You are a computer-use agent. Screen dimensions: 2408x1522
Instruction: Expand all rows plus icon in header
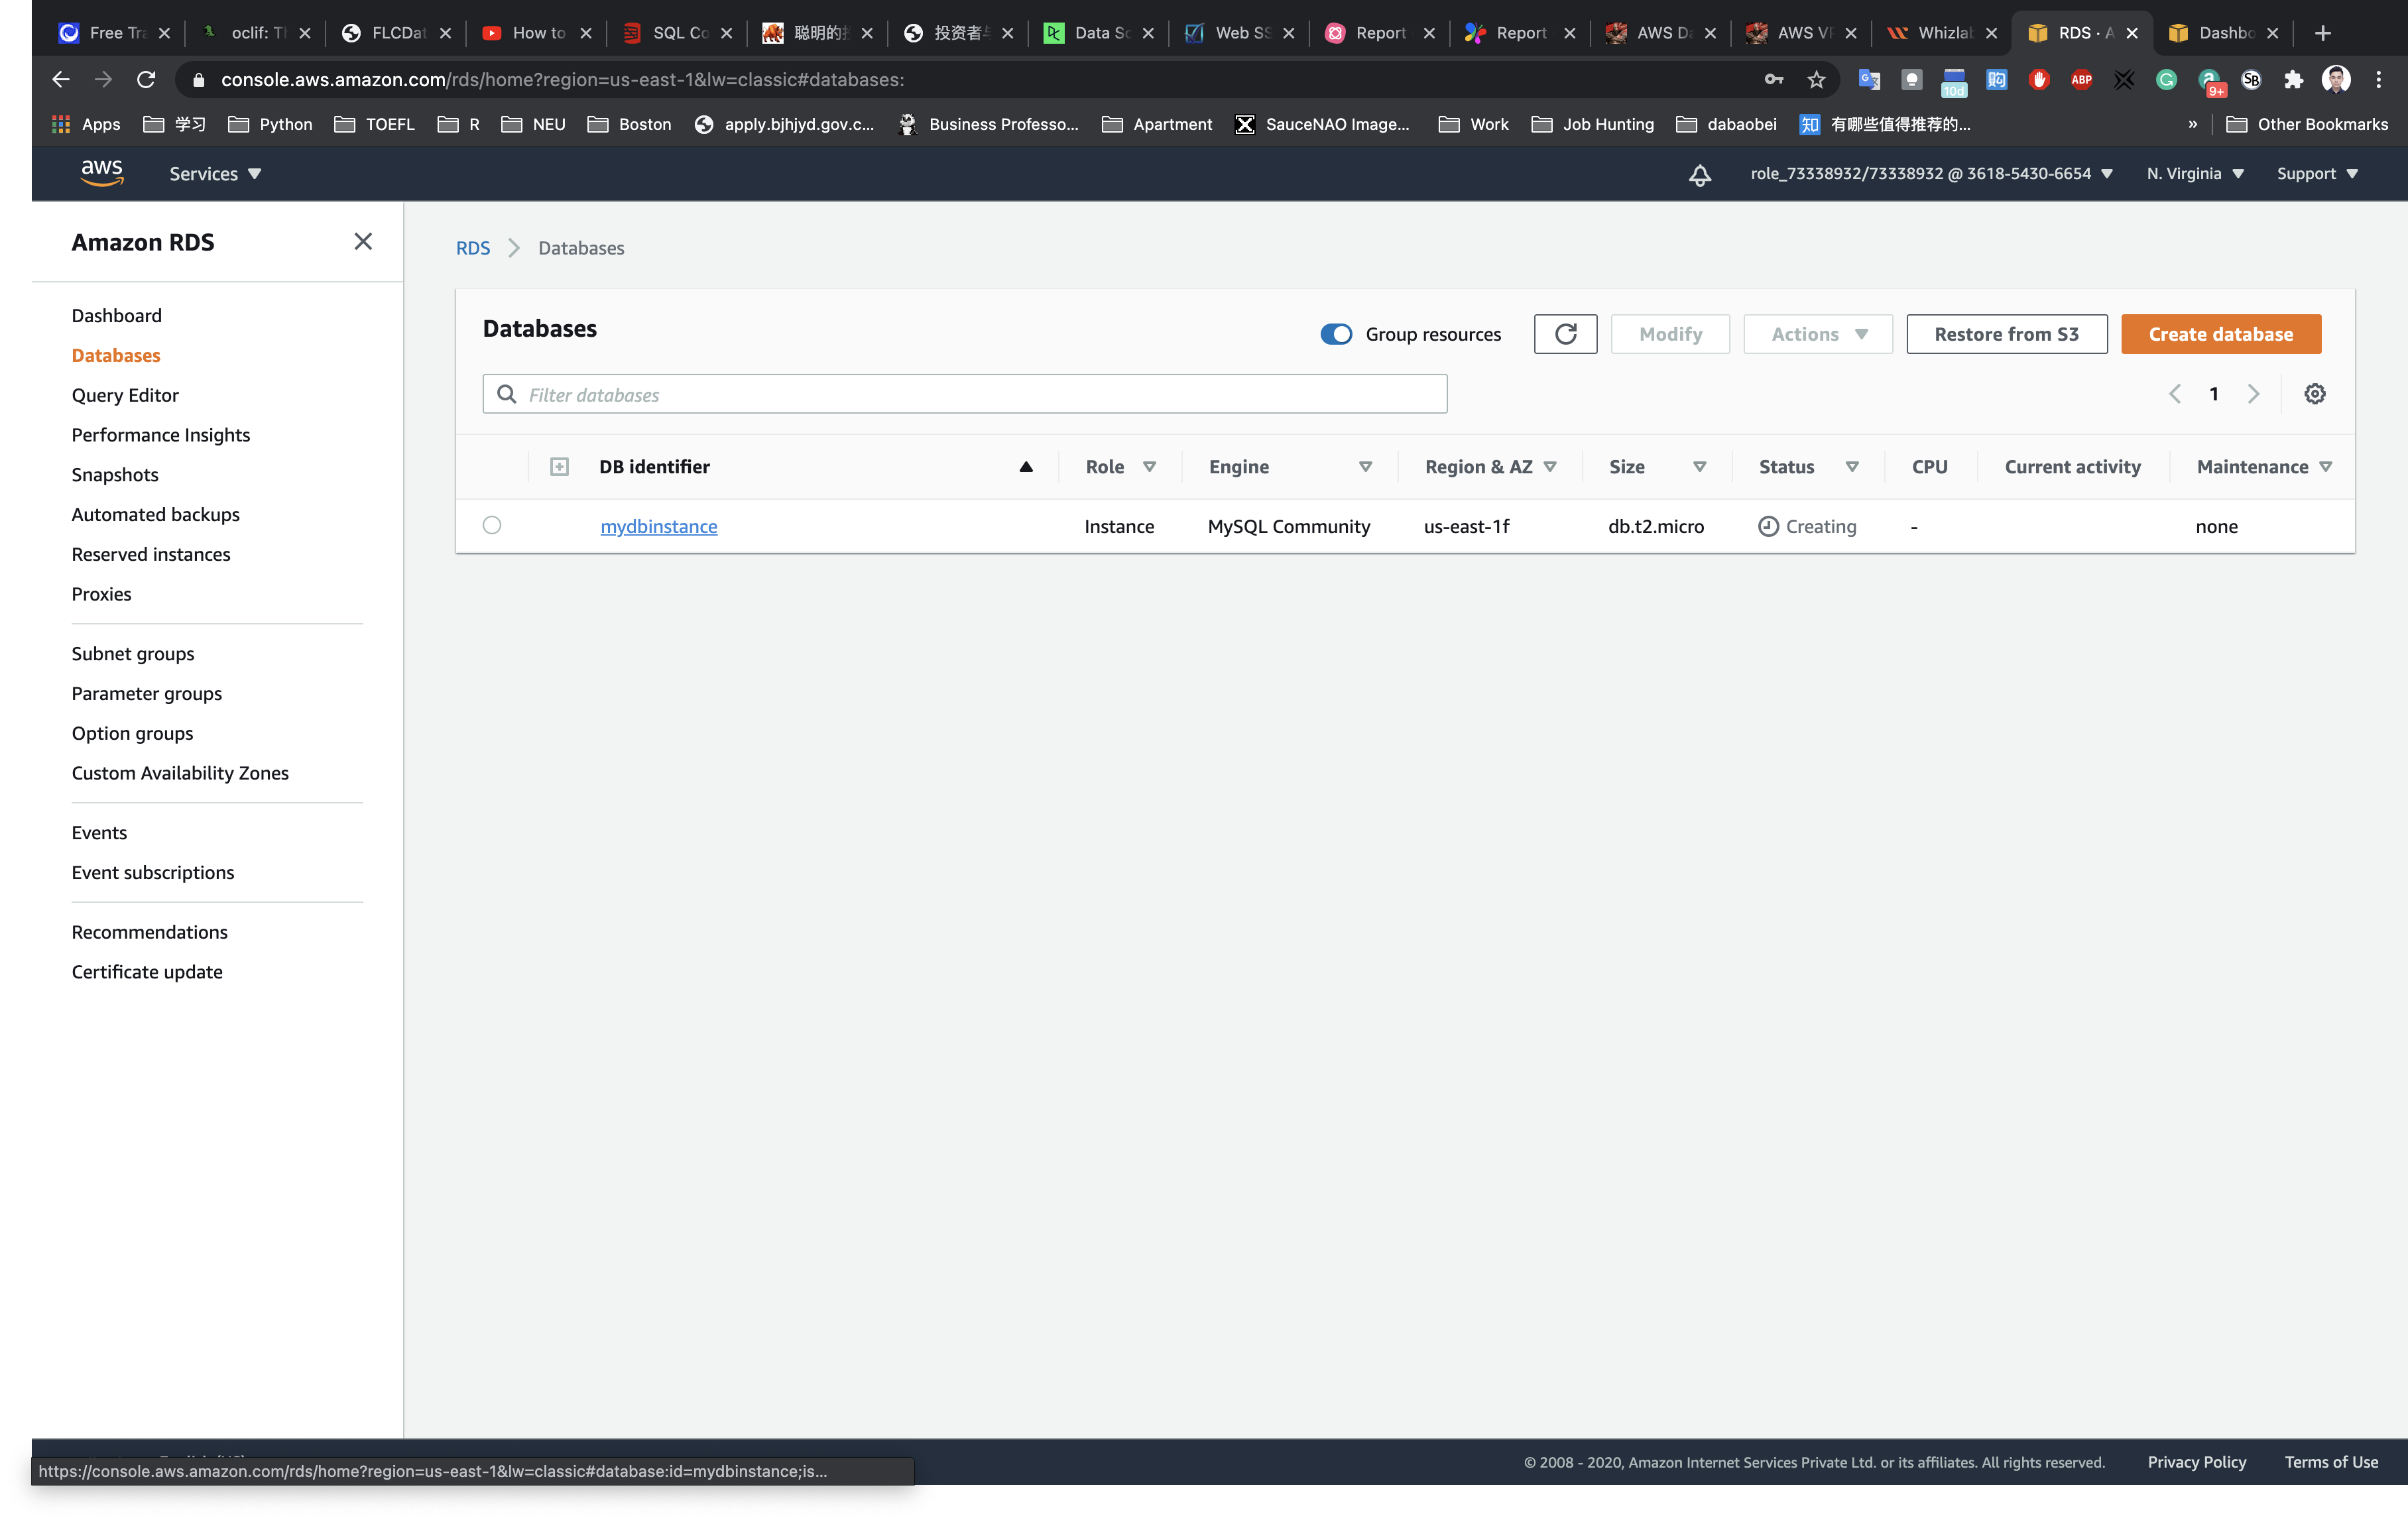pos(559,467)
